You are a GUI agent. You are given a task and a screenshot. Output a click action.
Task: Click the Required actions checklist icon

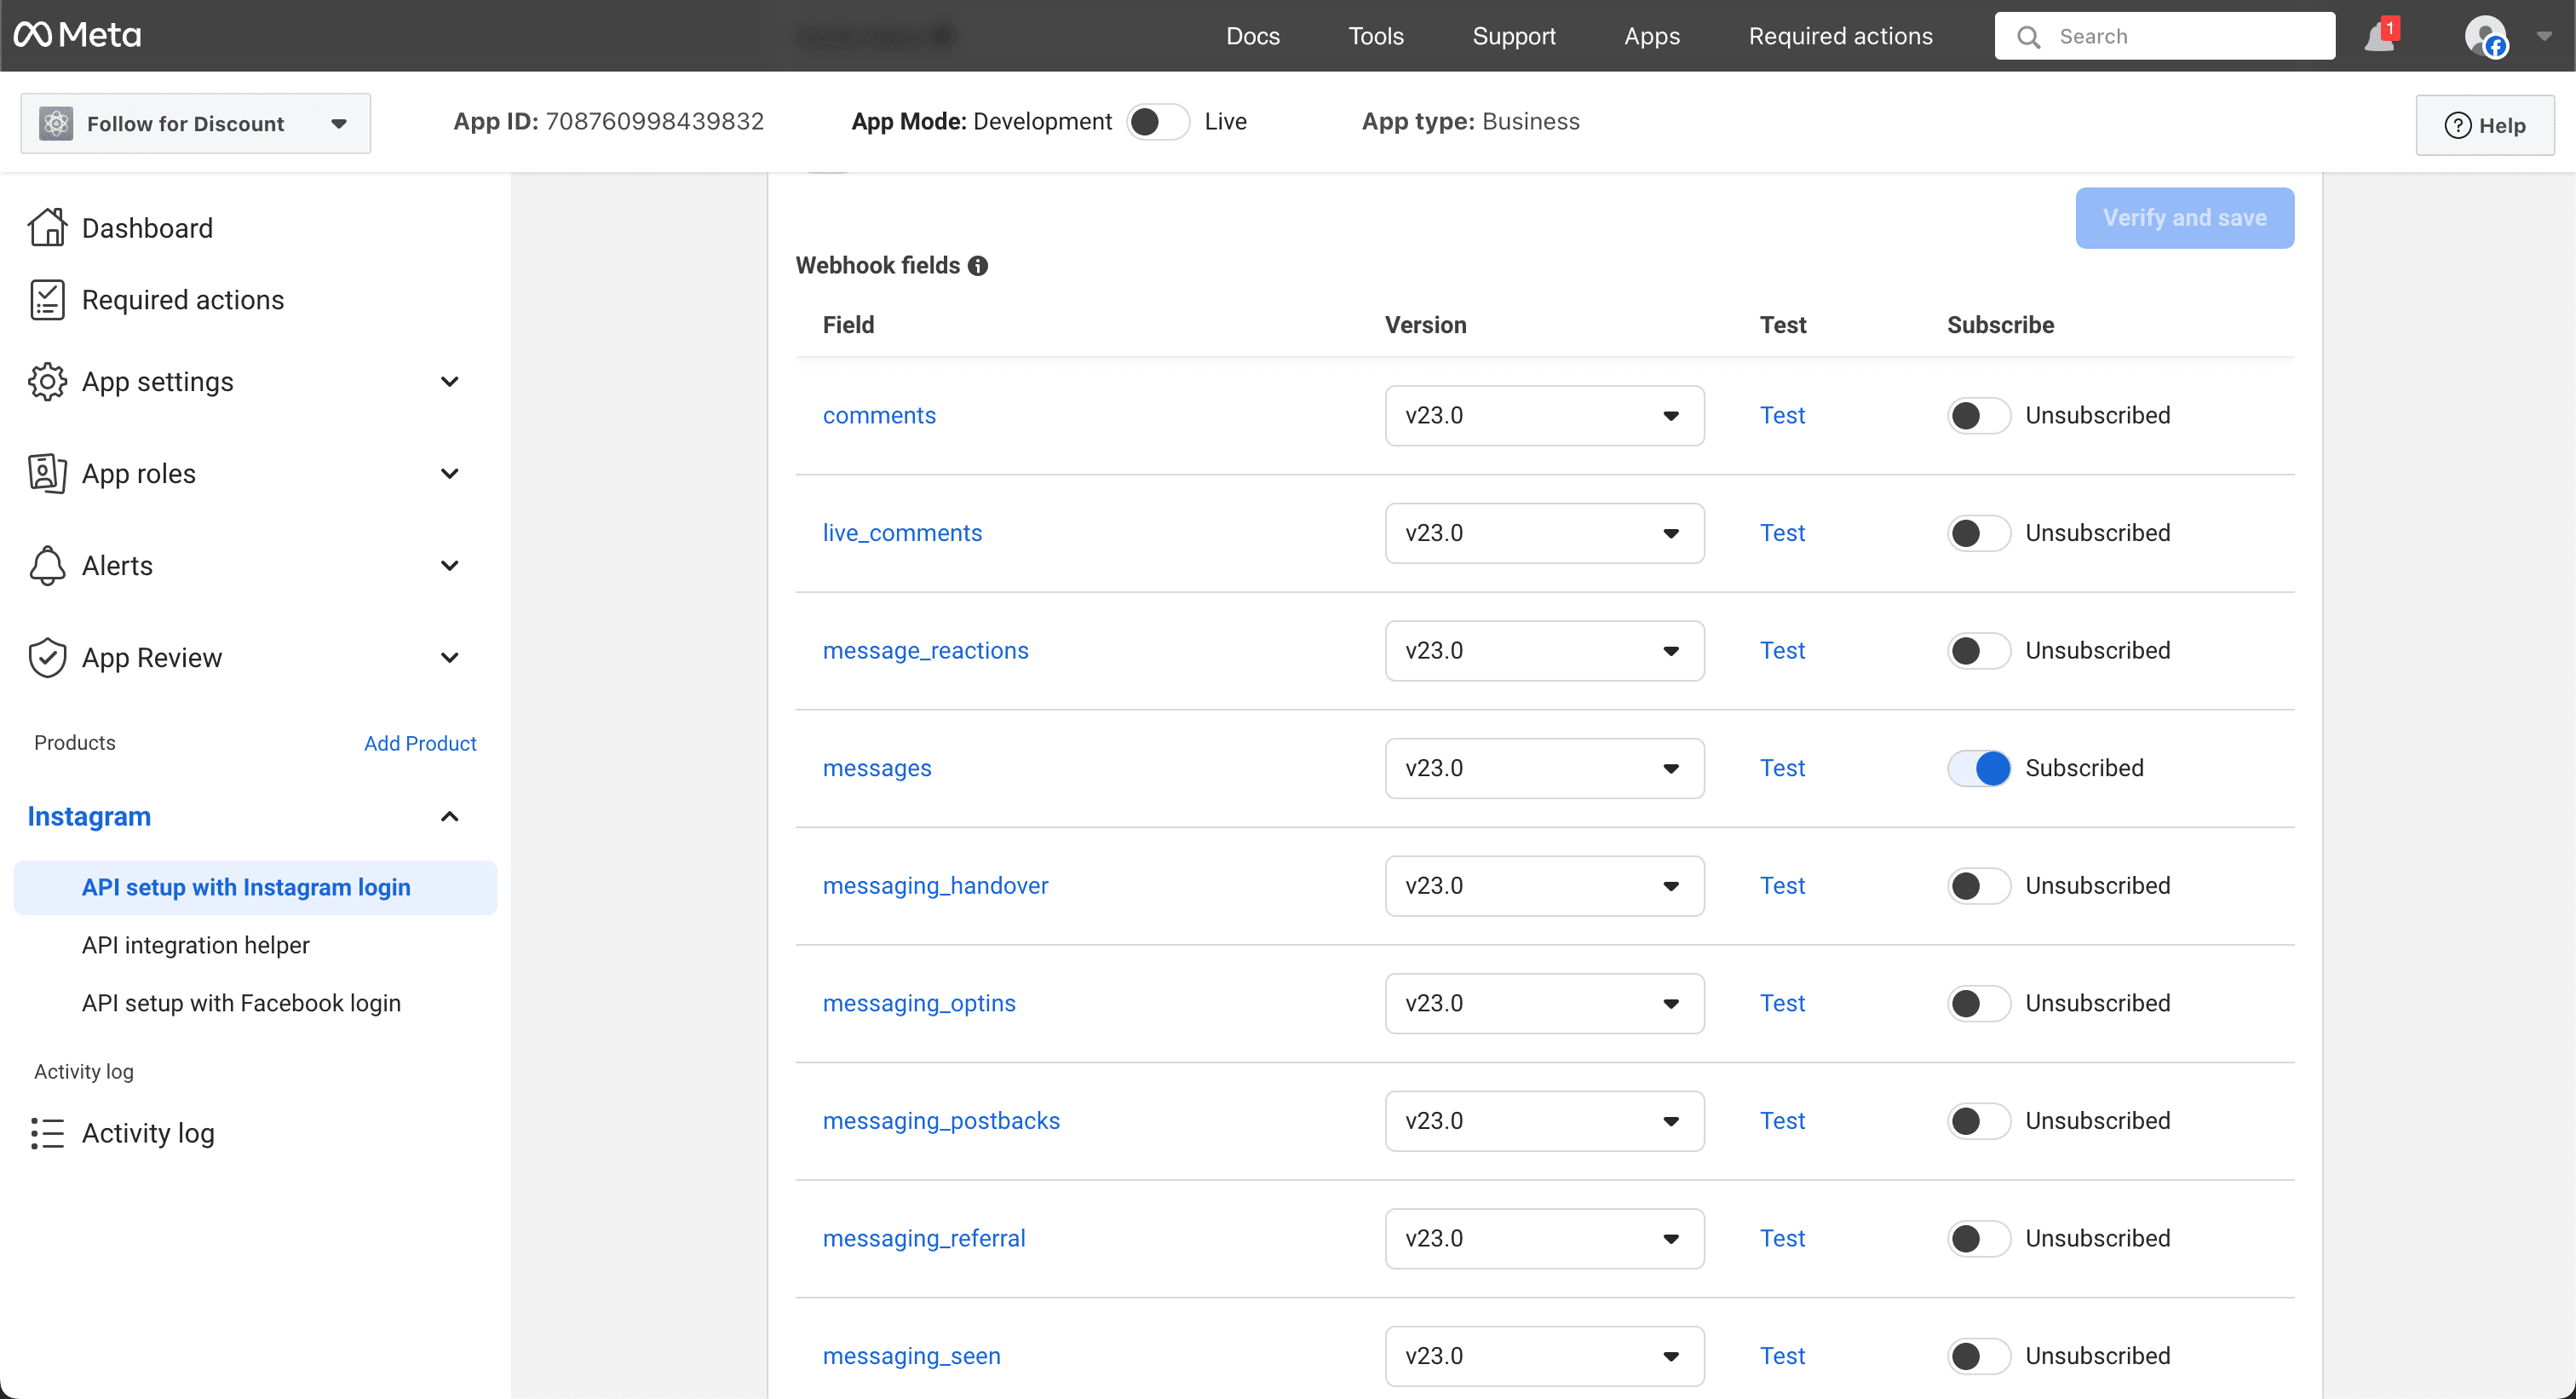tap(47, 300)
